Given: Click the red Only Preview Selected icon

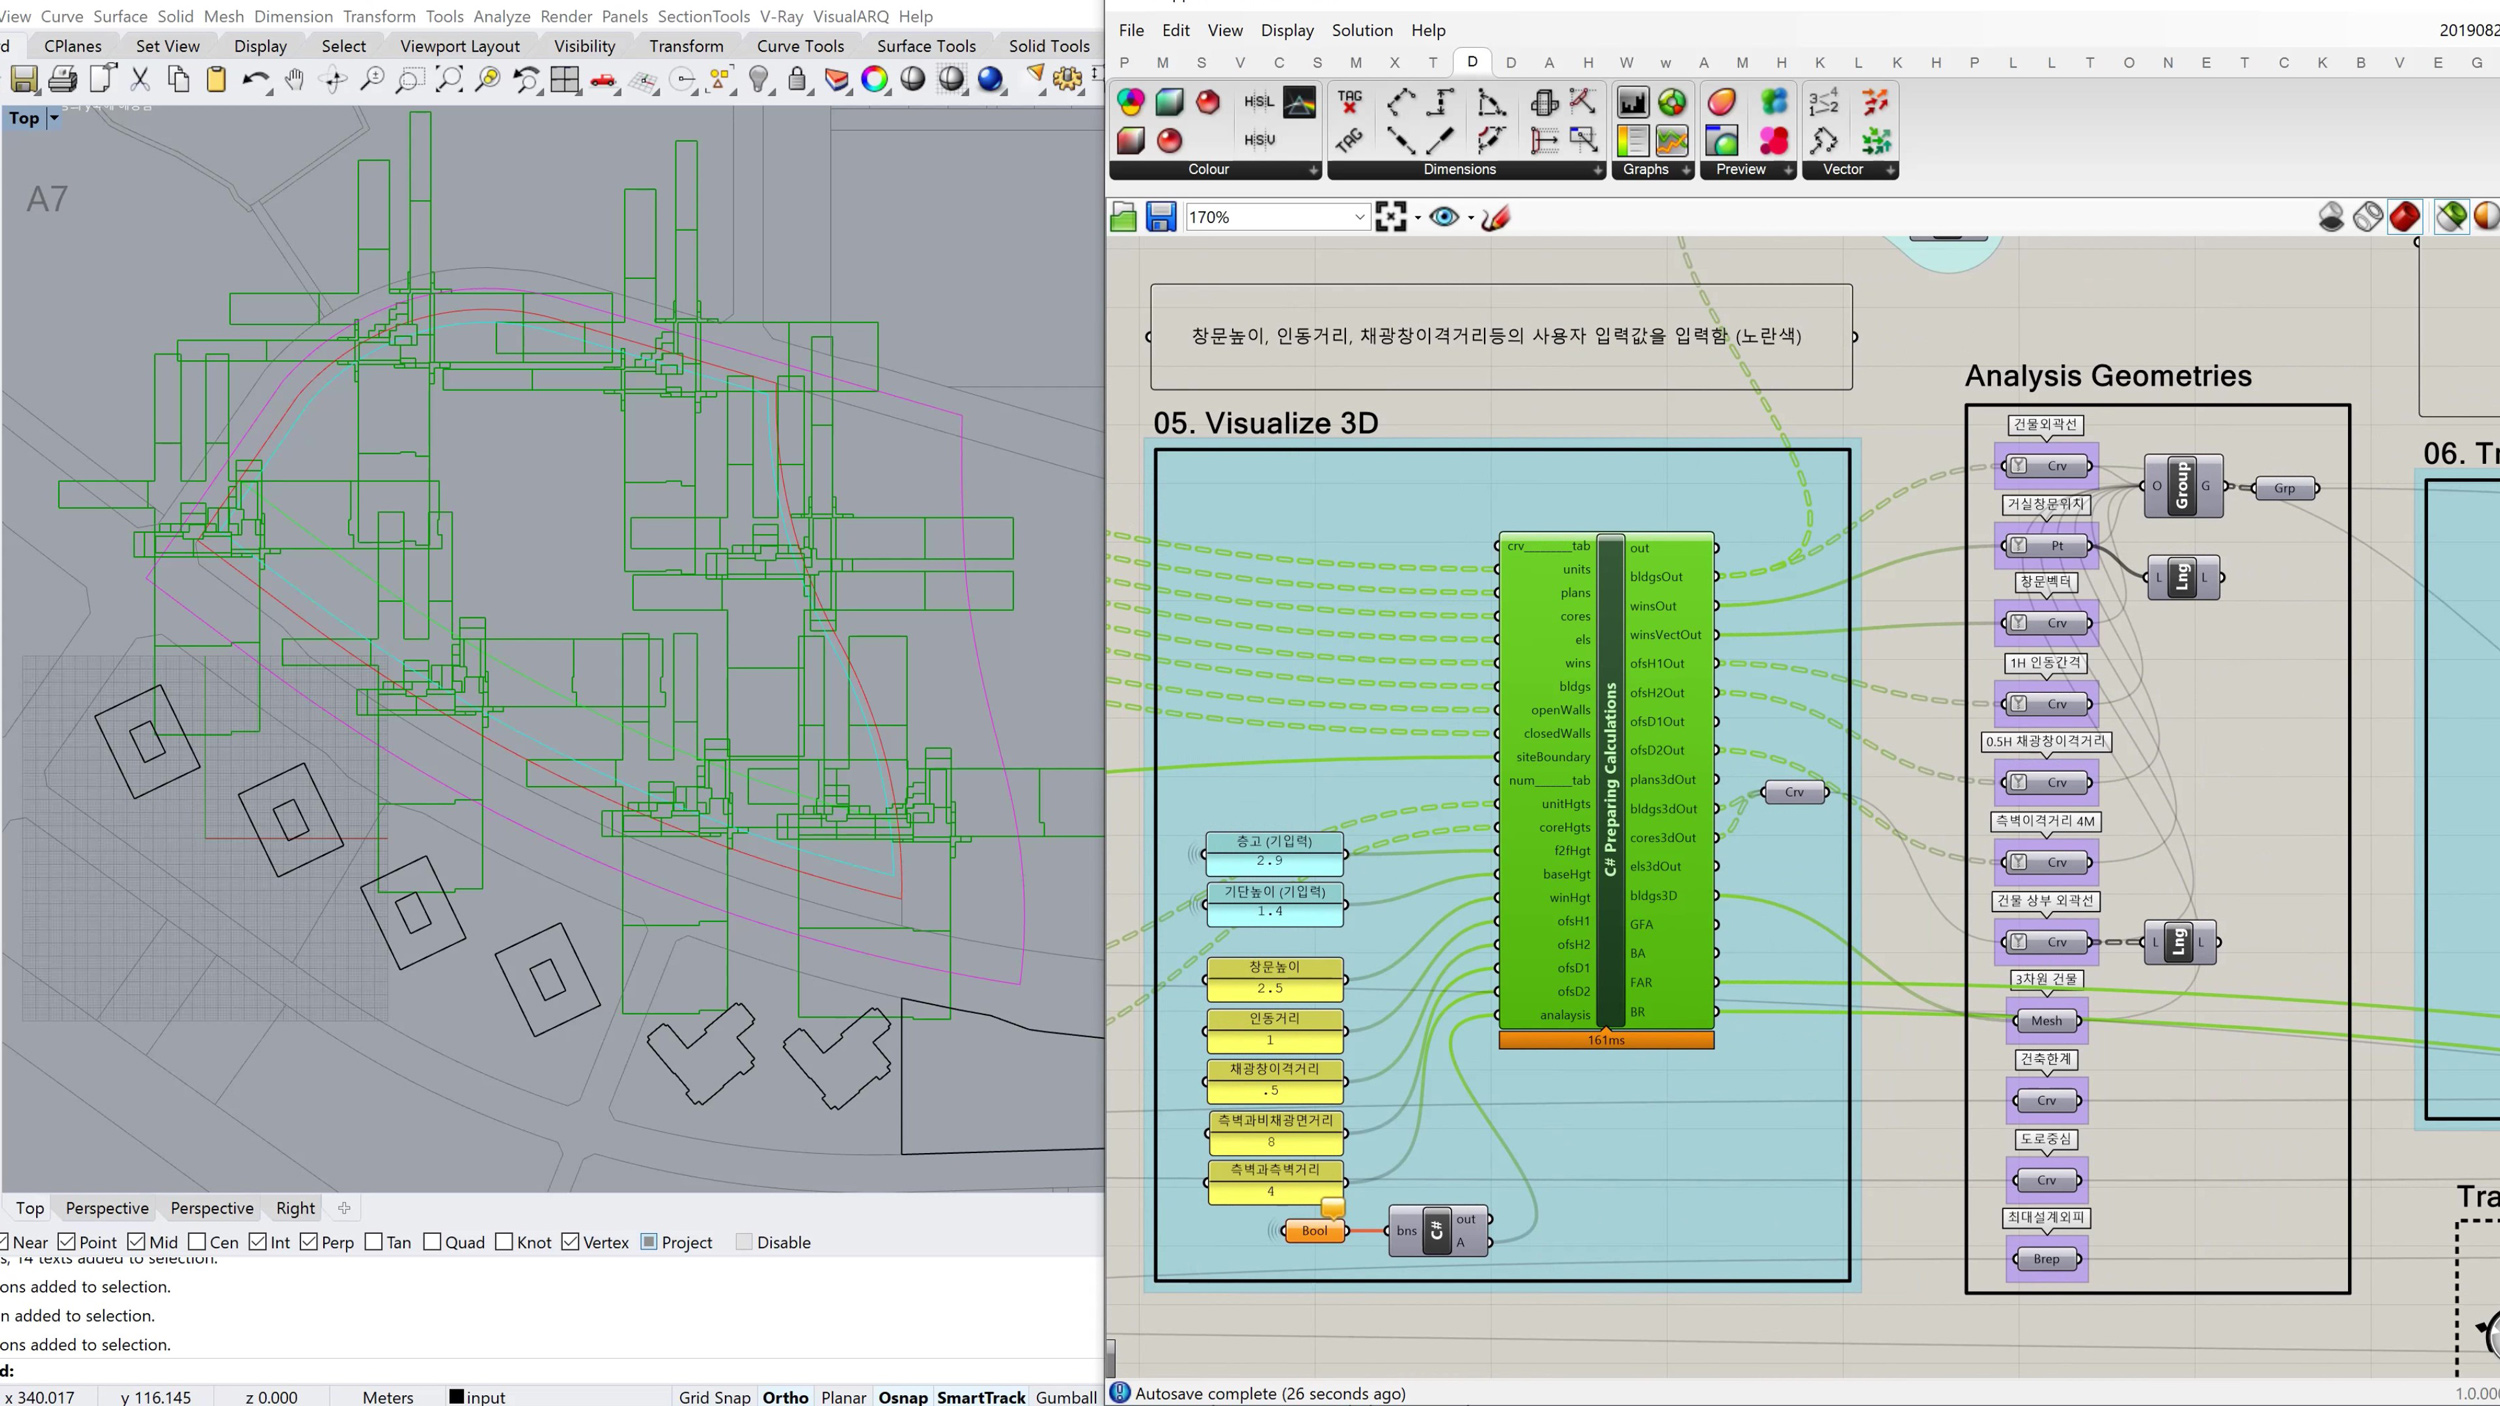Looking at the screenshot, I should click(2406, 216).
